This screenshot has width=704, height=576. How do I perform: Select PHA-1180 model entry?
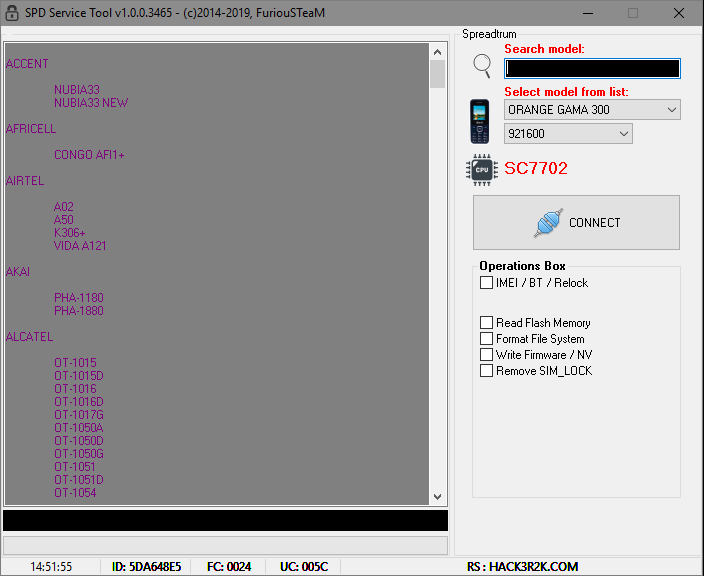click(x=79, y=298)
